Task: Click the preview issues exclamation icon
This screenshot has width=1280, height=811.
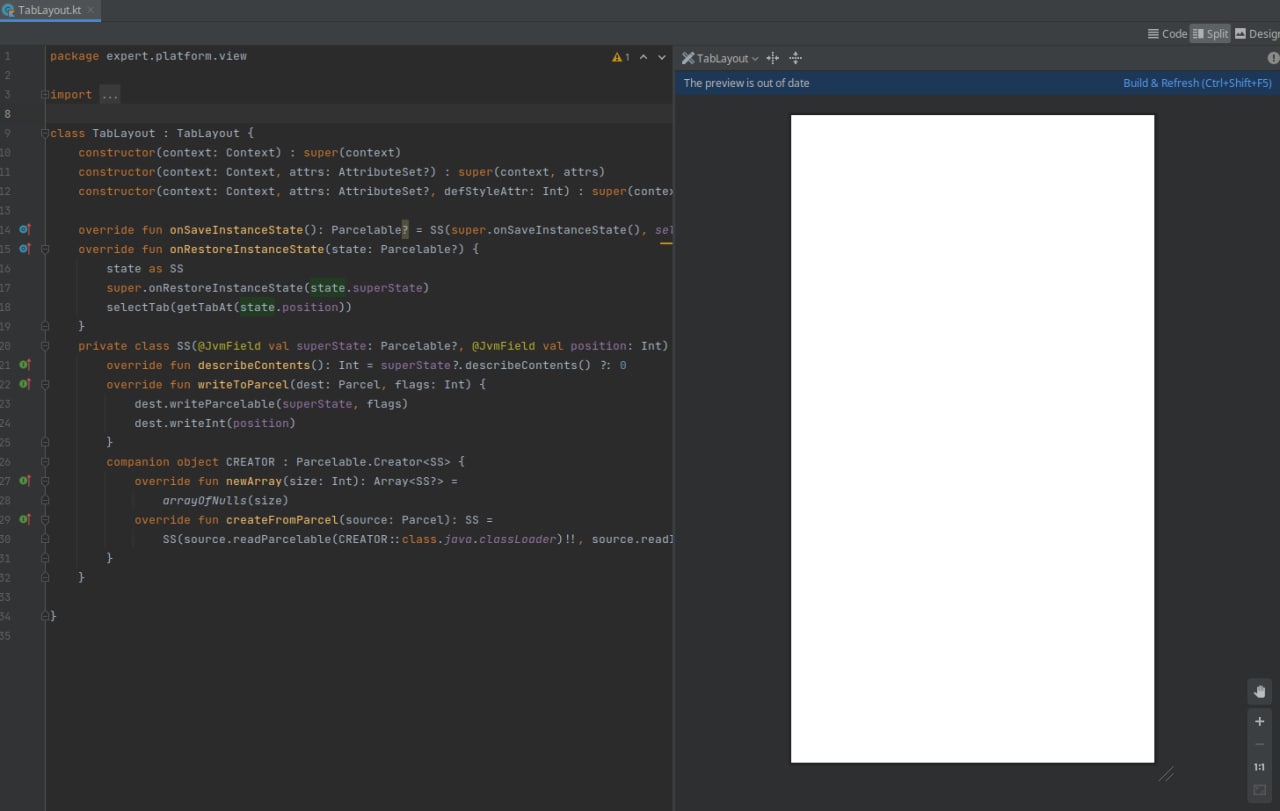Action: 1273,58
